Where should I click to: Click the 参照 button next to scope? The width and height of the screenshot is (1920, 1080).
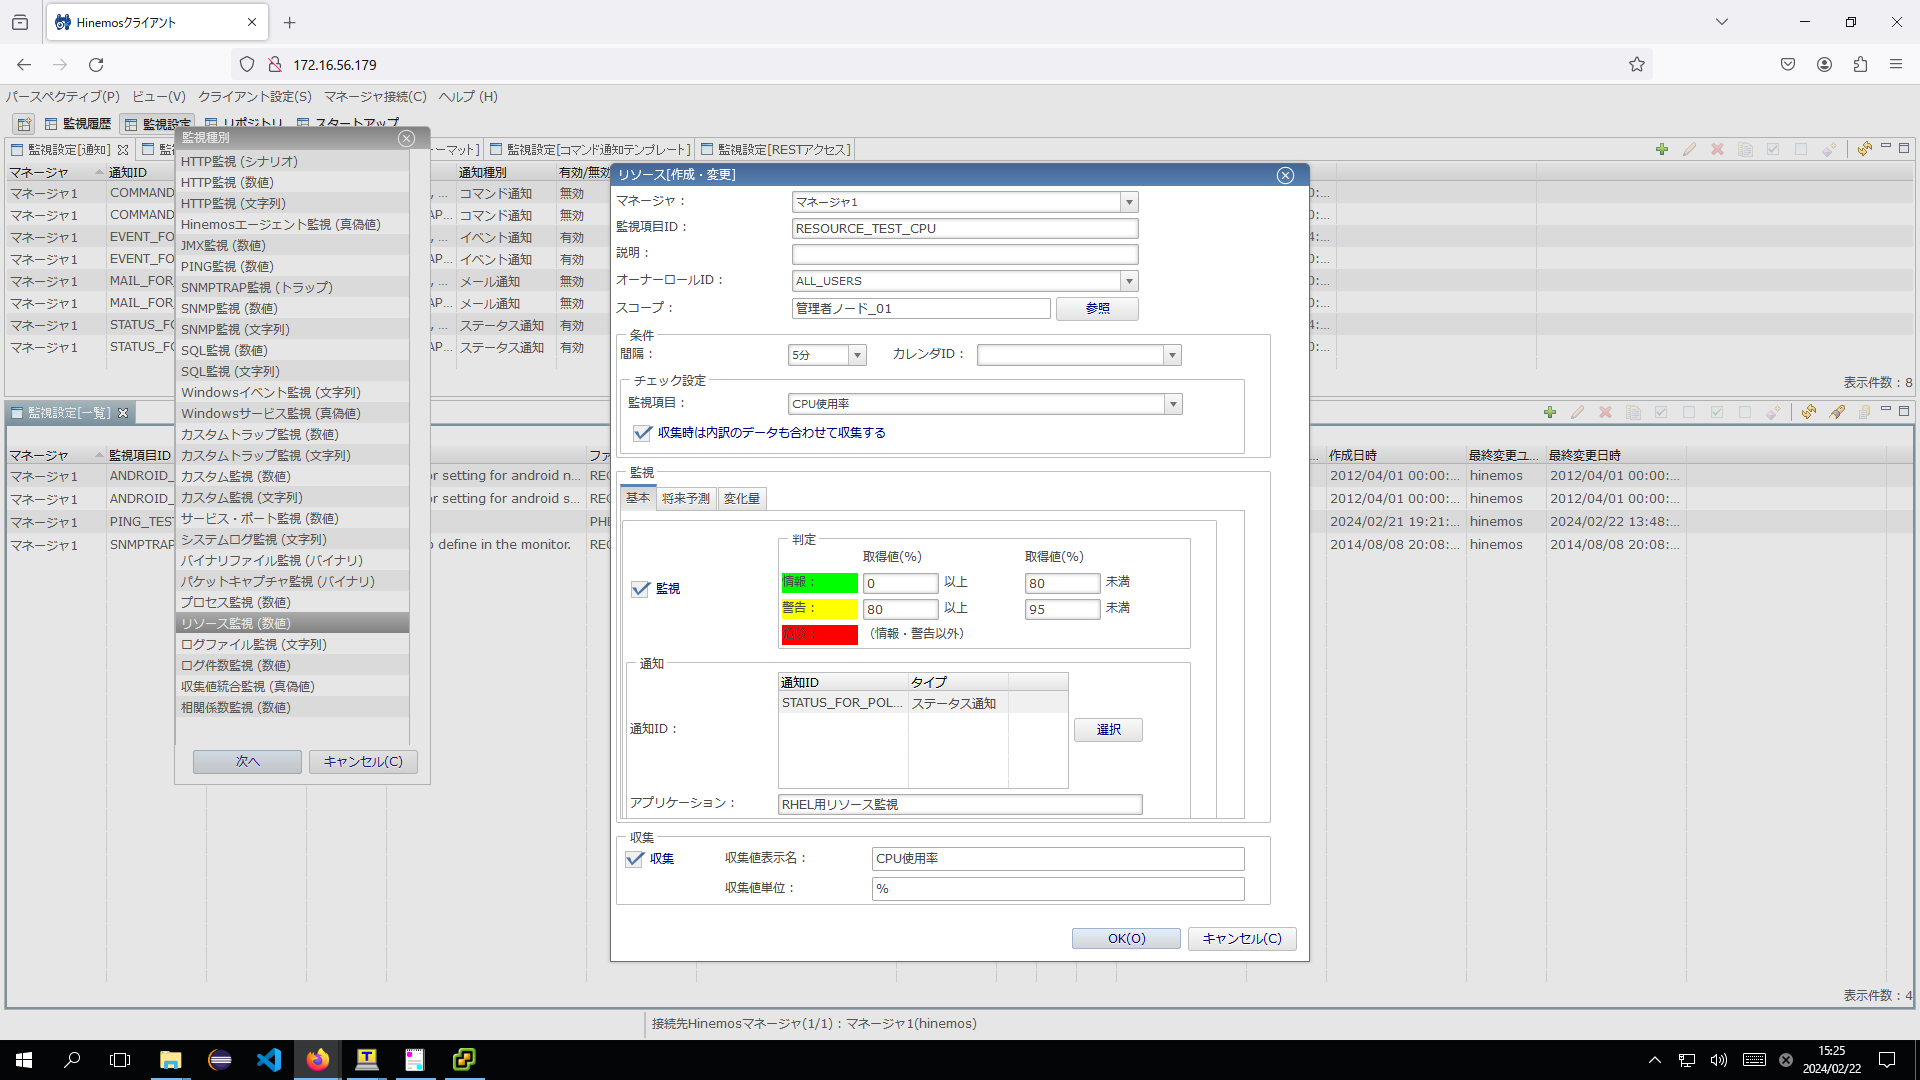click(x=1097, y=309)
